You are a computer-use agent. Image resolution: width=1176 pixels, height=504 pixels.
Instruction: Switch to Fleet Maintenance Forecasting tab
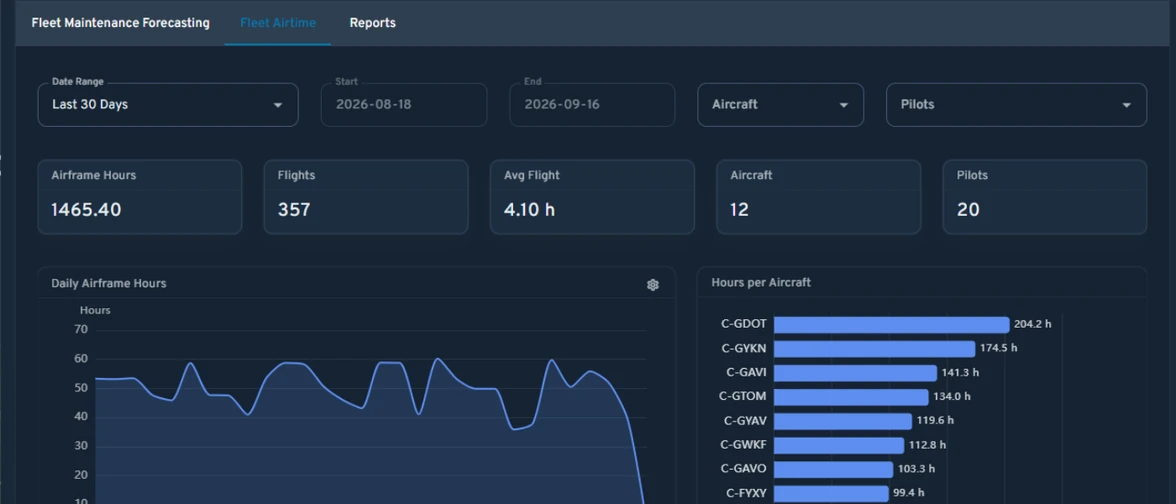point(120,23)
